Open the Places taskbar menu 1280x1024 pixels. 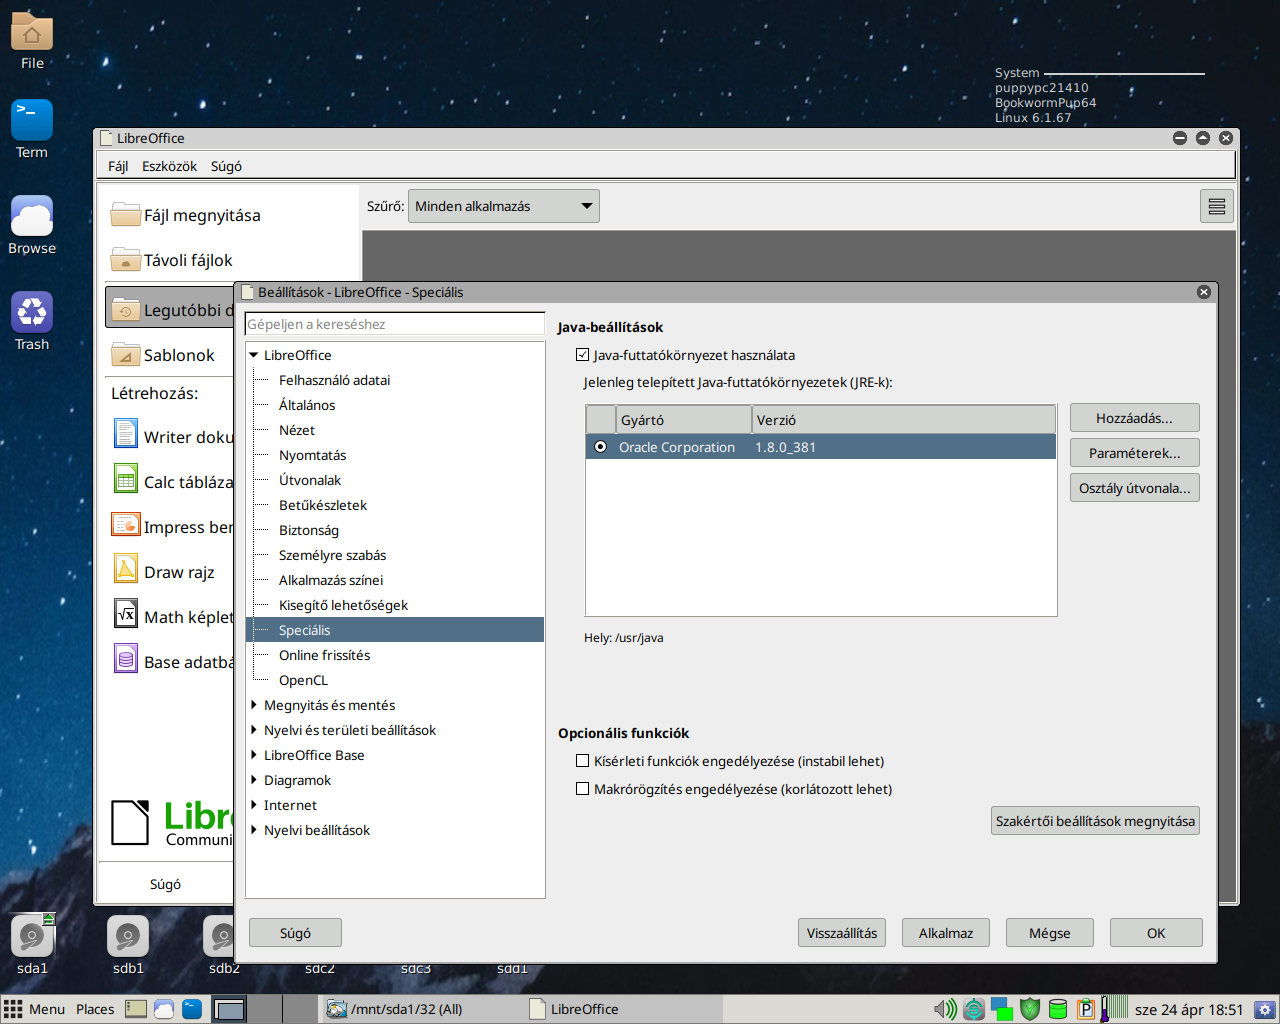click(95, 1009)
